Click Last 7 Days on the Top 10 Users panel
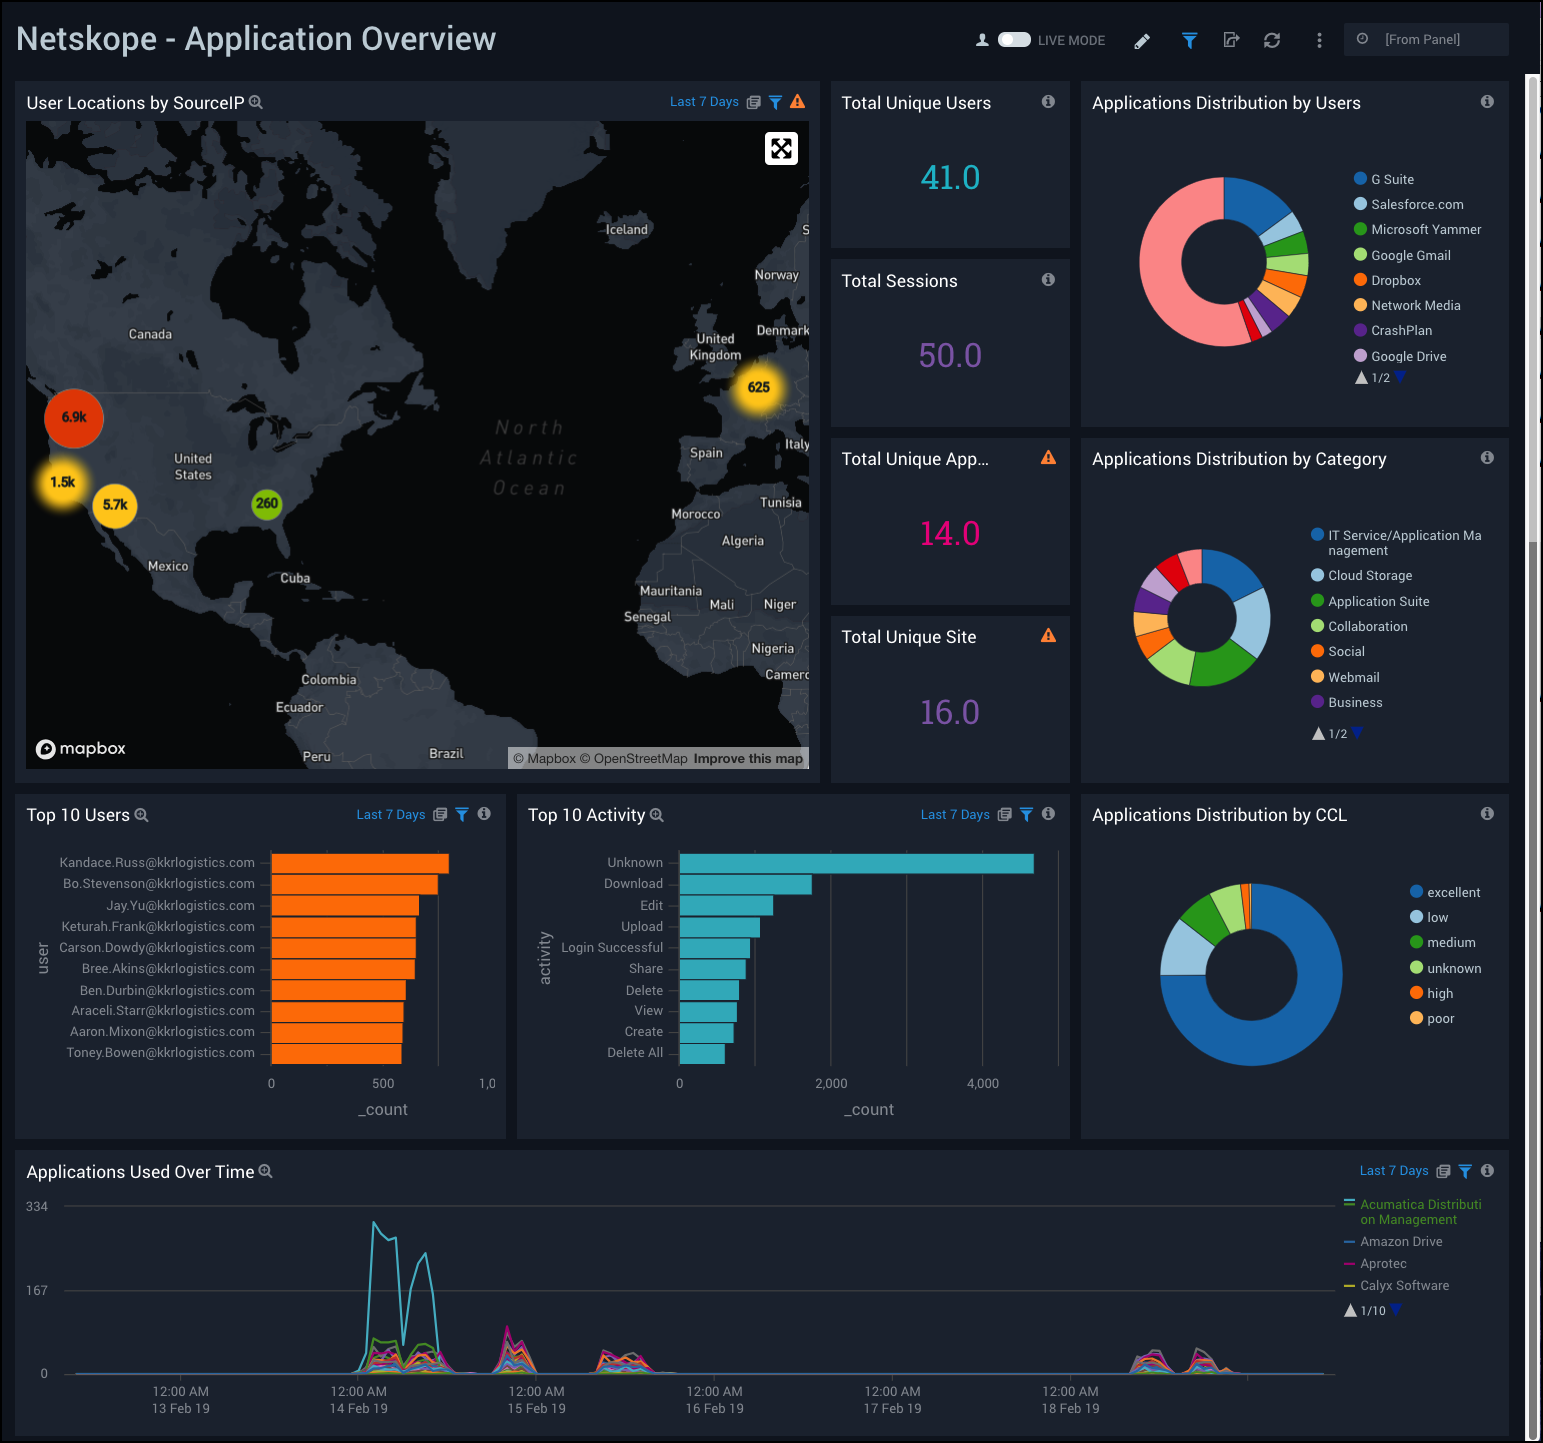 click(391, 814)
